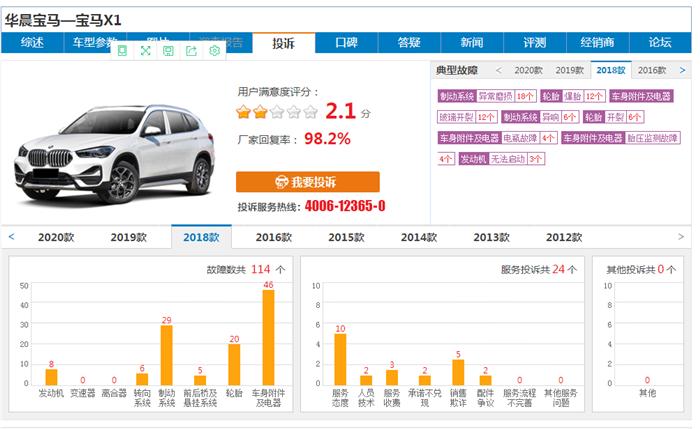
Task: Open the 论坛 tab
Action: tap(660, 43)
